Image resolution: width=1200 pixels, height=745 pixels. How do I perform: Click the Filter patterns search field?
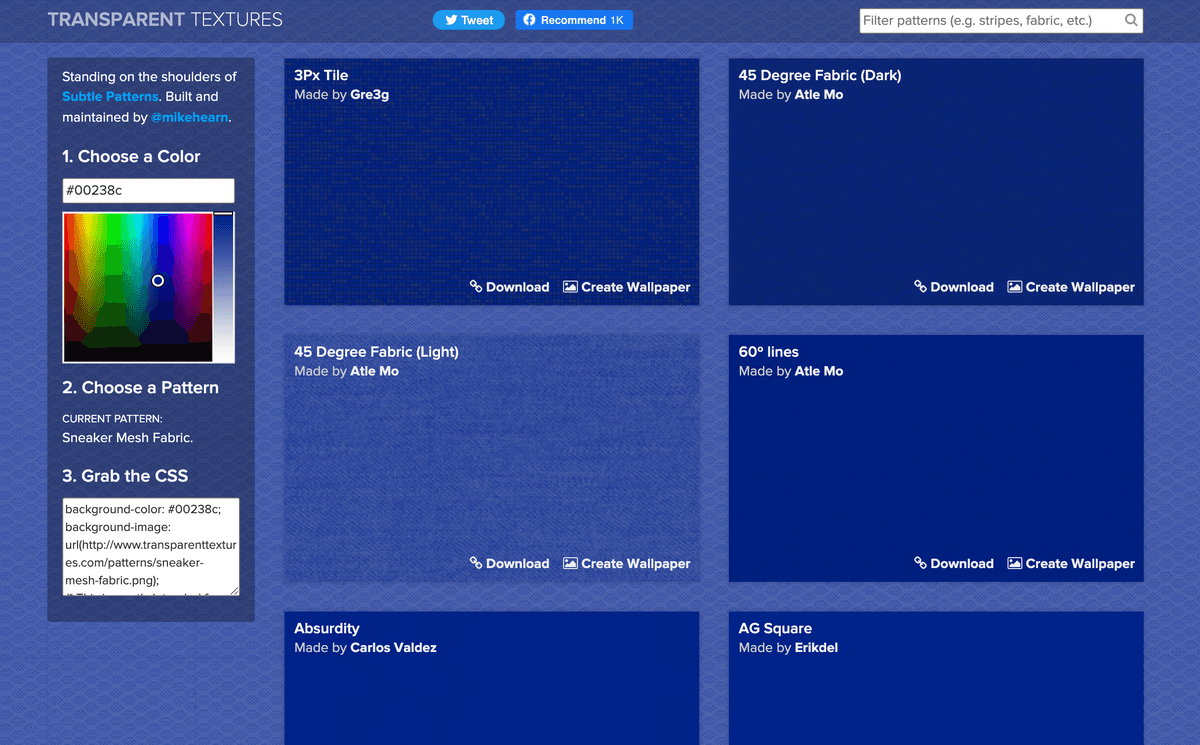click(x=990, y=20)
